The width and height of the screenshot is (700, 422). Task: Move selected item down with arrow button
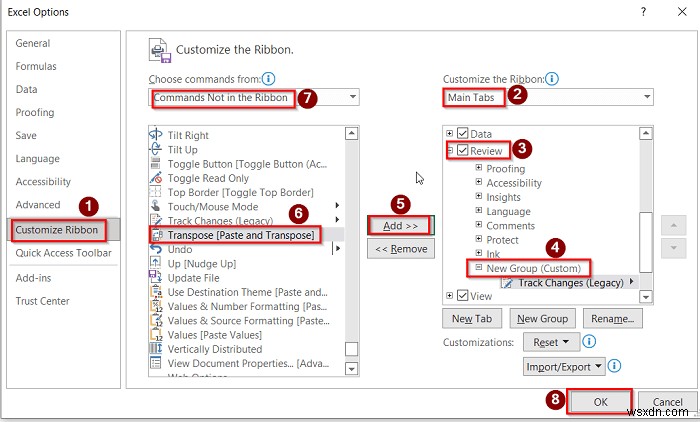click(x=673, y=248)
